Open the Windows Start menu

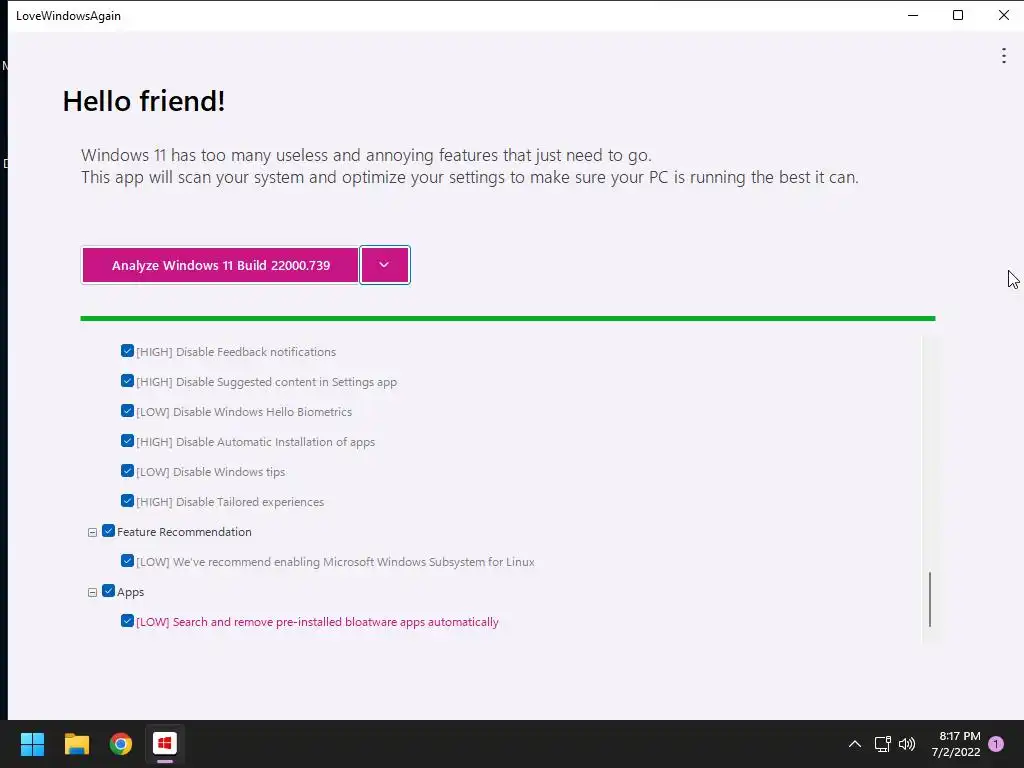[x=32, y=744]
